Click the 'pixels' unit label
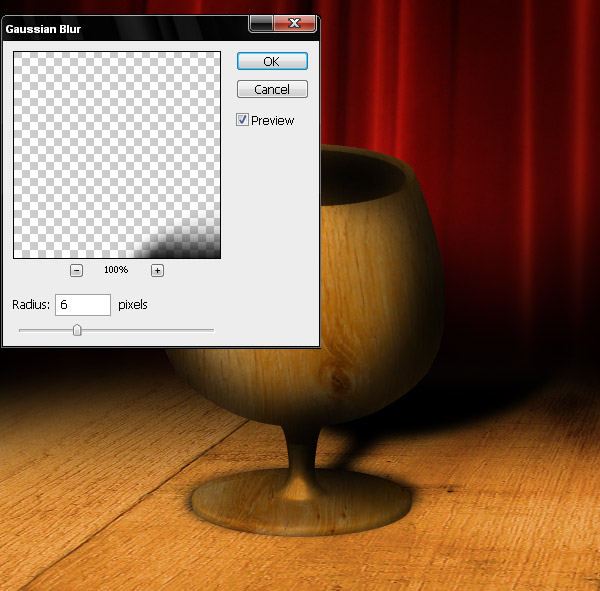600x591 pixels. pyautogui.click(x=133, y=305)
